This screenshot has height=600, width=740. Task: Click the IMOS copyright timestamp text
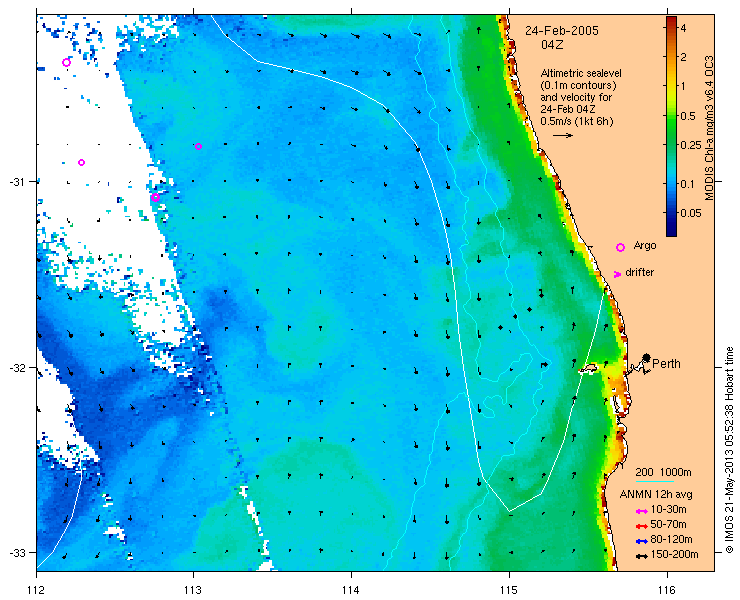[x=730, y=450]
